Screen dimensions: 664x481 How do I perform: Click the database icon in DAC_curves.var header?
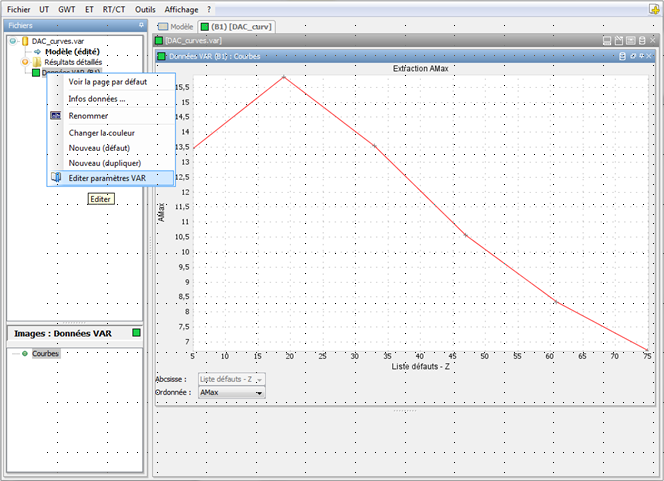tap(642, 41)
